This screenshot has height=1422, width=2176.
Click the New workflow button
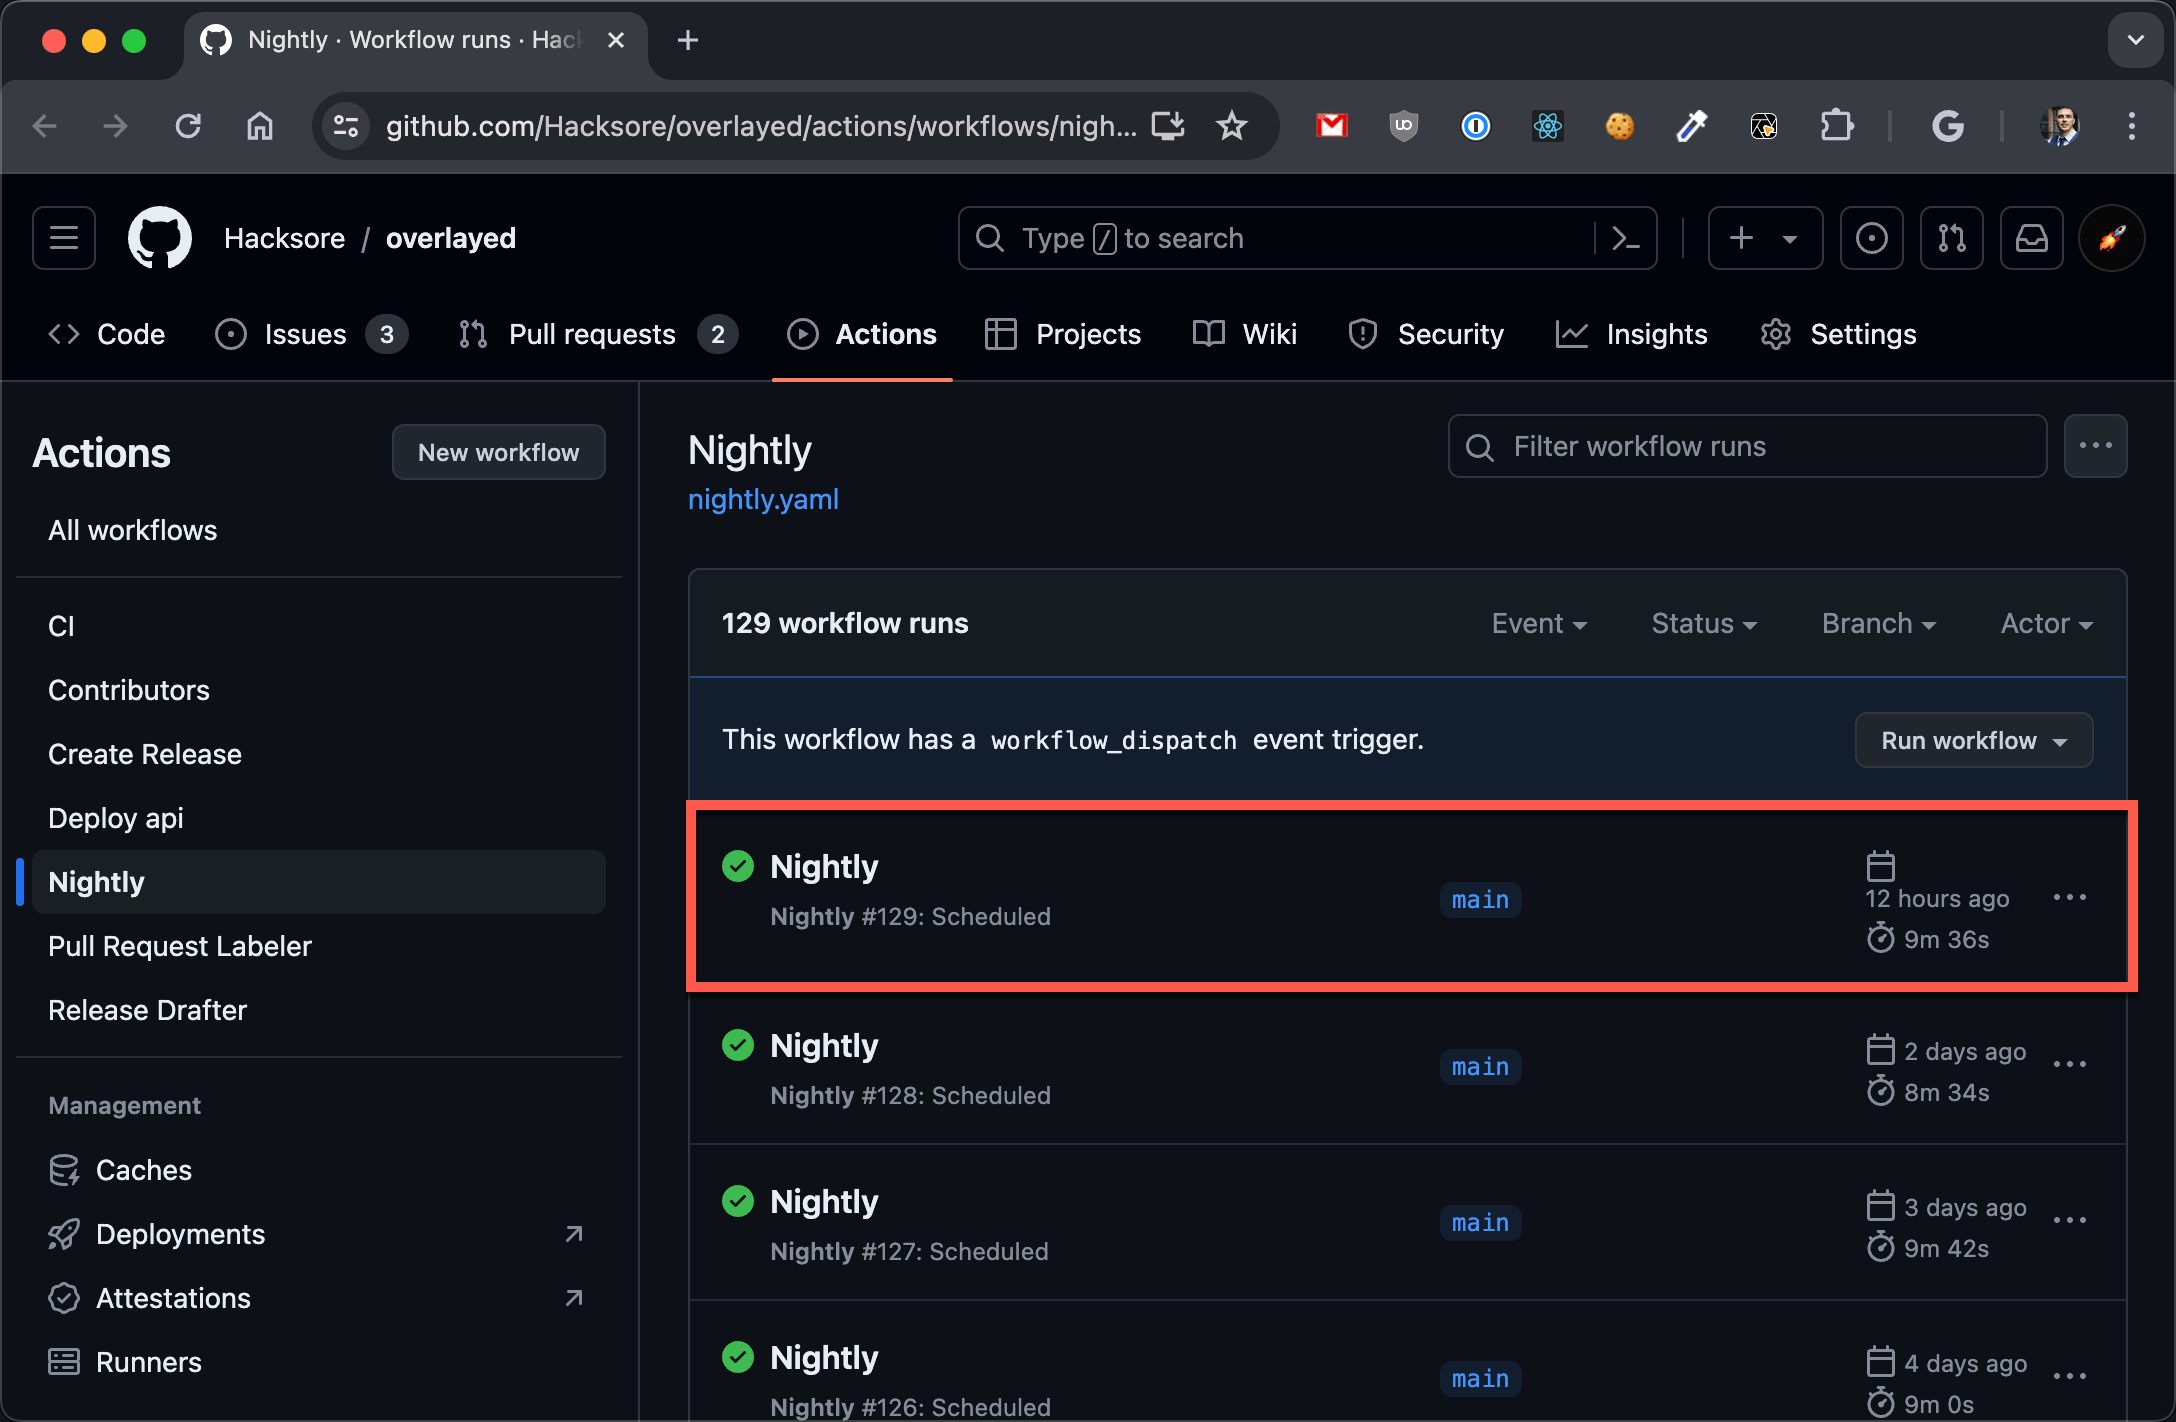click(498, 452)
